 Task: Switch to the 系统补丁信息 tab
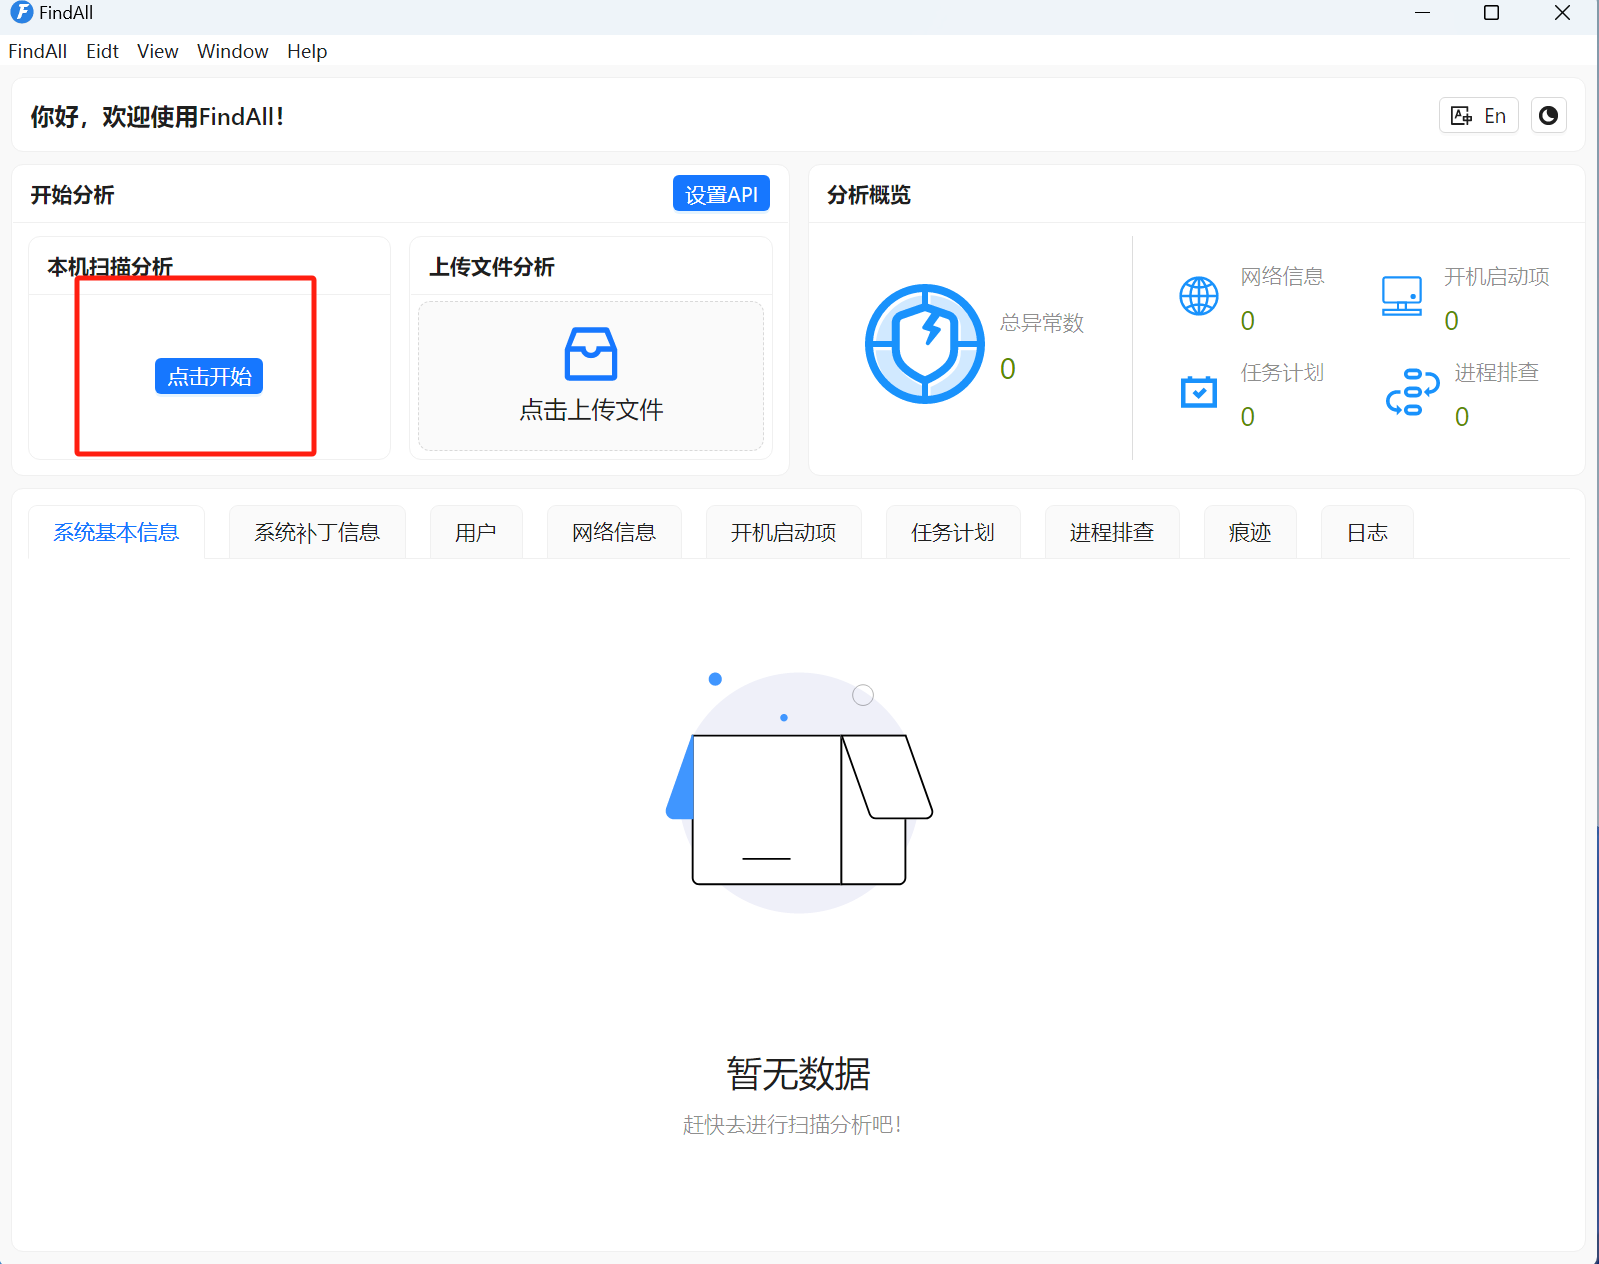pos(317,532)
